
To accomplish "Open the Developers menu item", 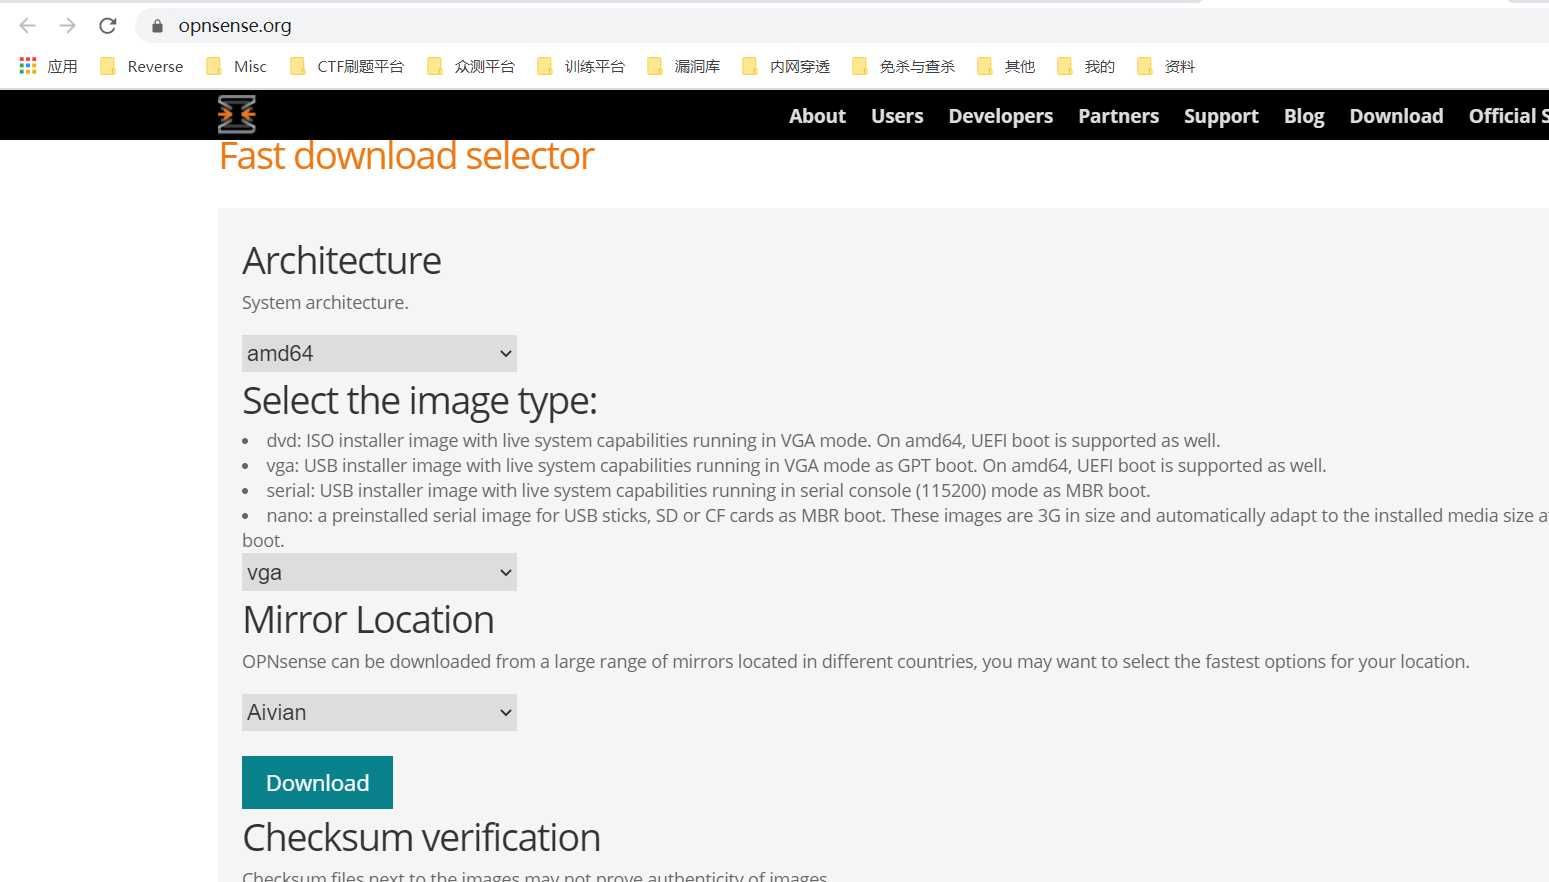I will 1000,116.
